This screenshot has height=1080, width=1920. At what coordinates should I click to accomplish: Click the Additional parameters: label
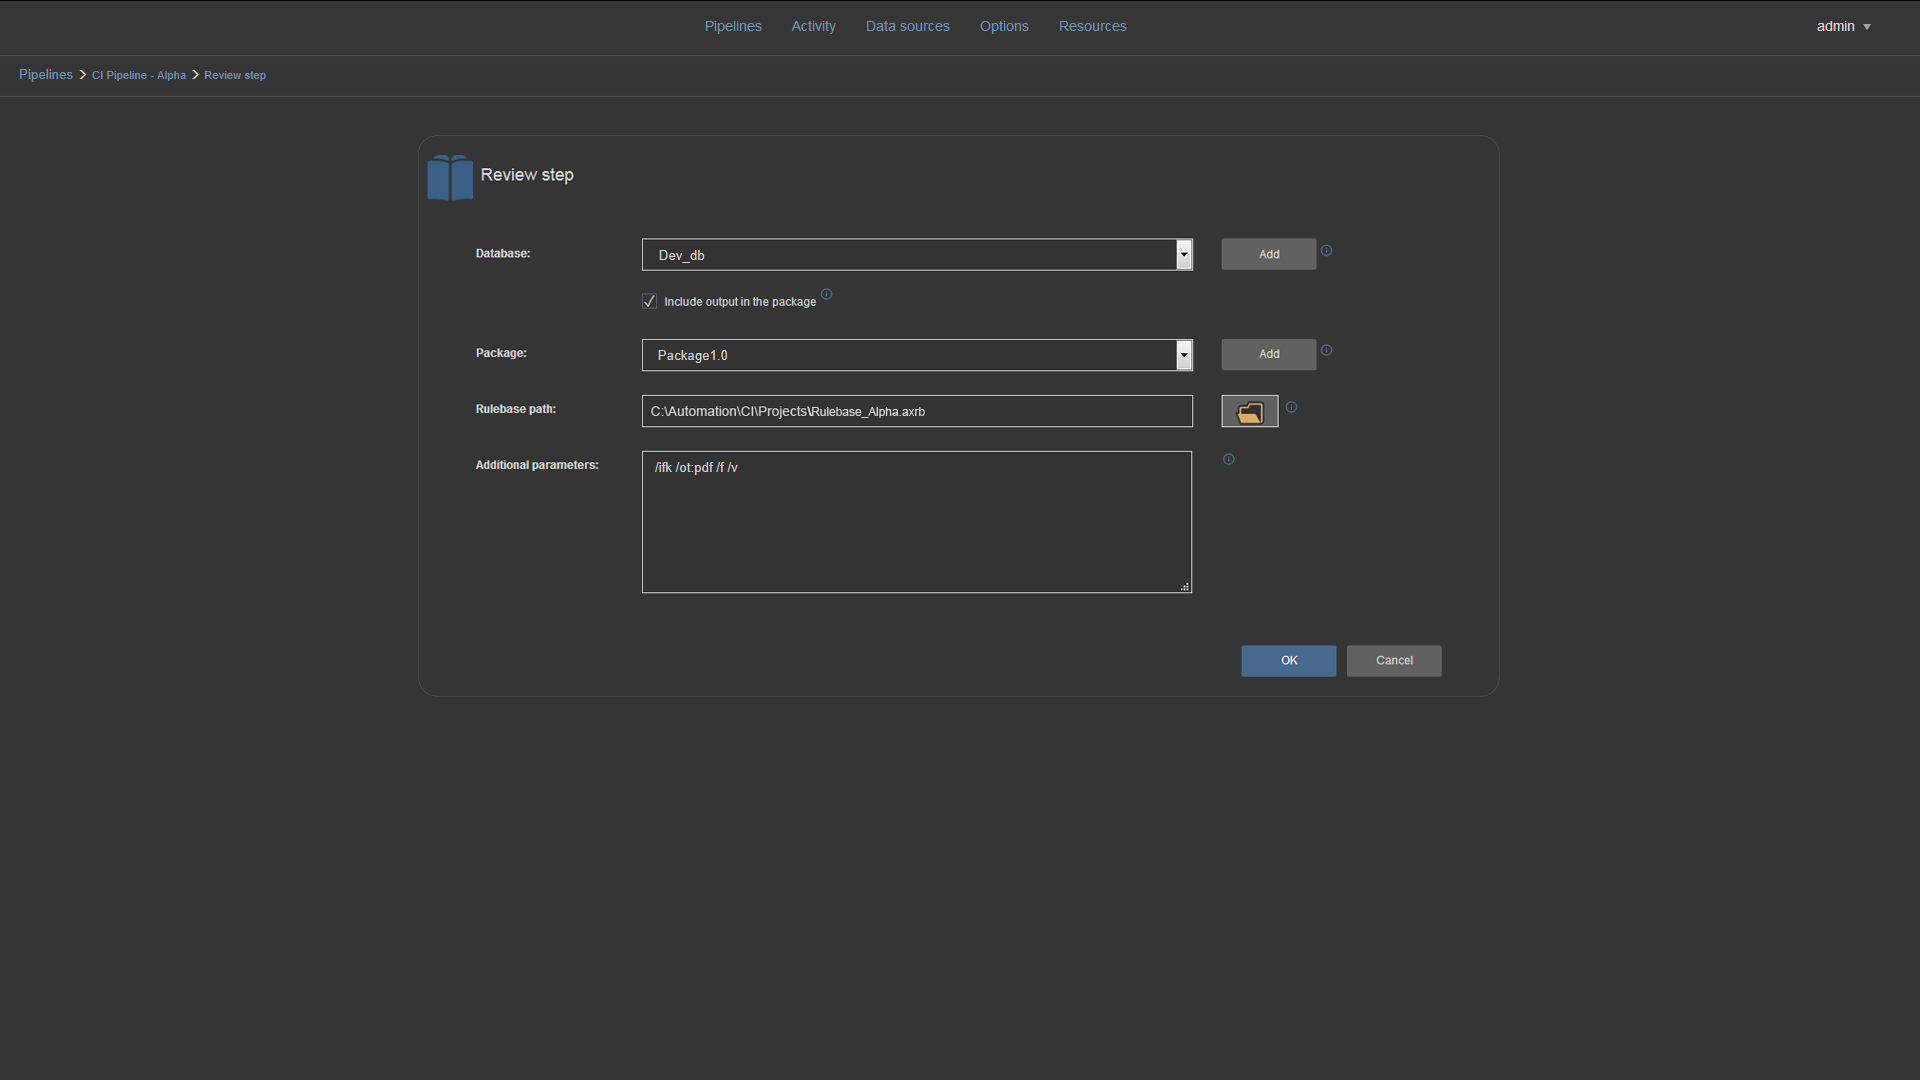pos(537,465)
